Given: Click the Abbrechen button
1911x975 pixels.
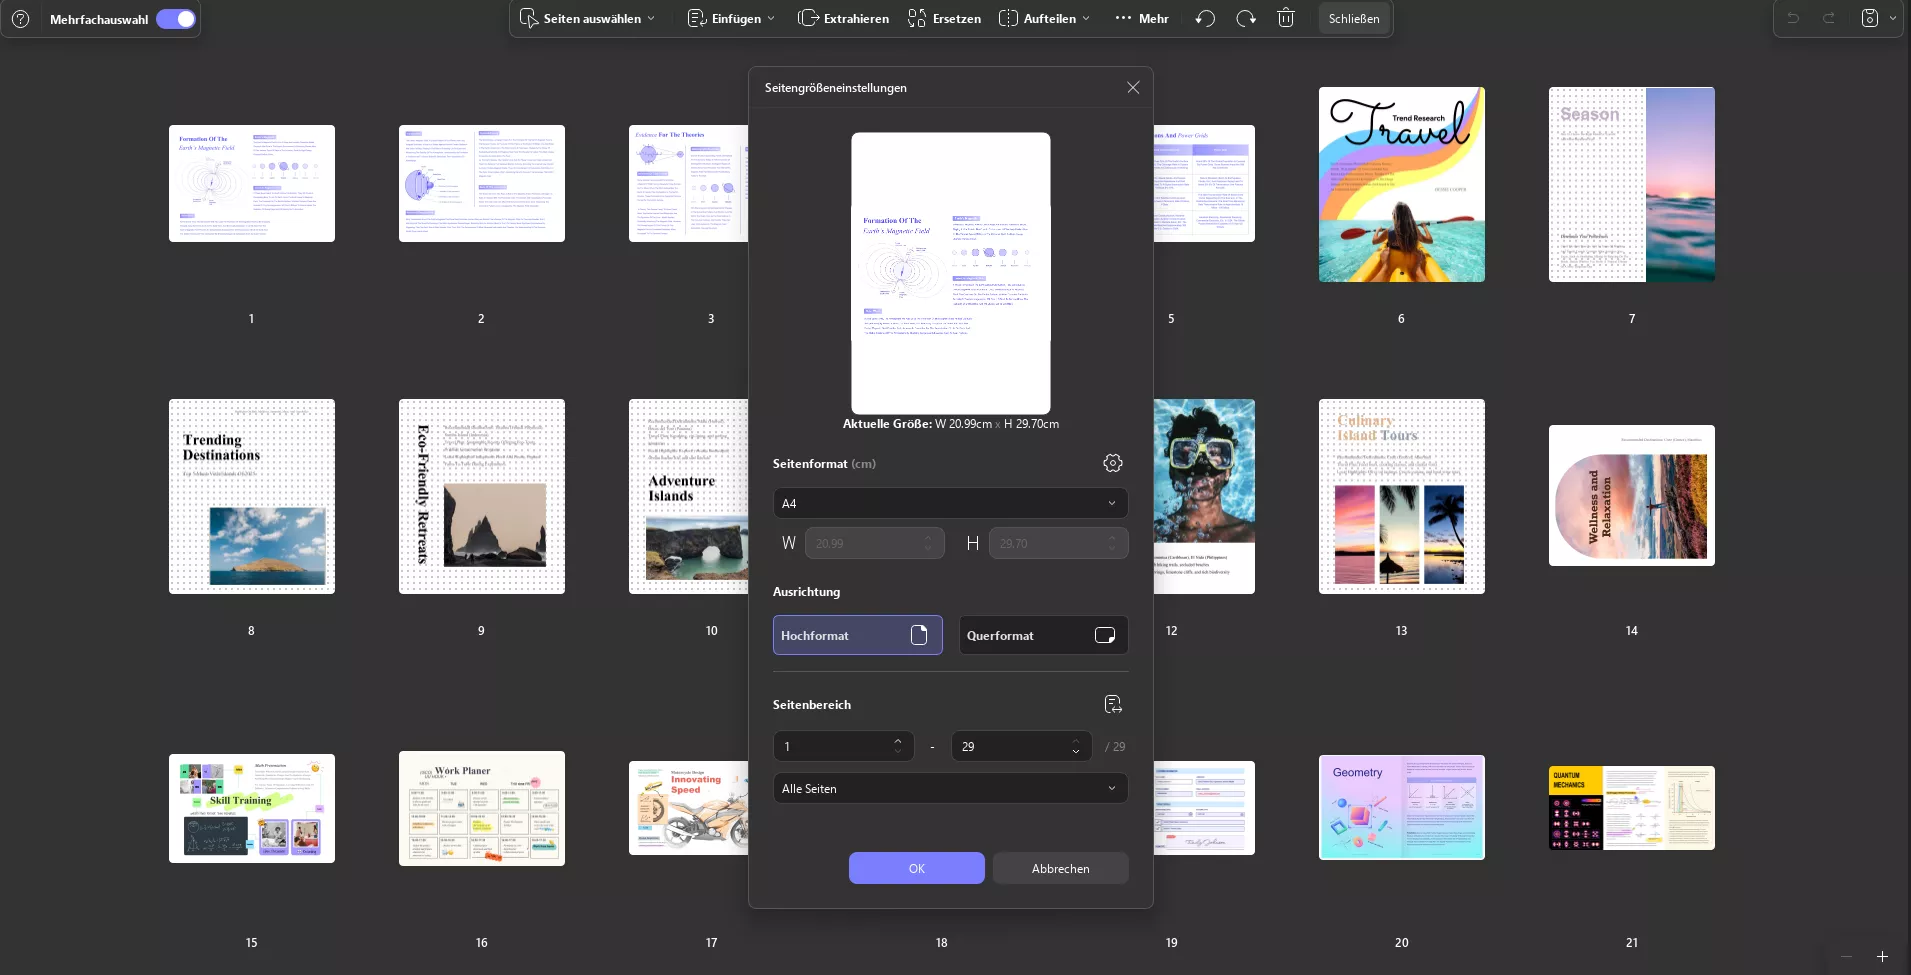Looking at the screenshot, I should click(1060, 868).
